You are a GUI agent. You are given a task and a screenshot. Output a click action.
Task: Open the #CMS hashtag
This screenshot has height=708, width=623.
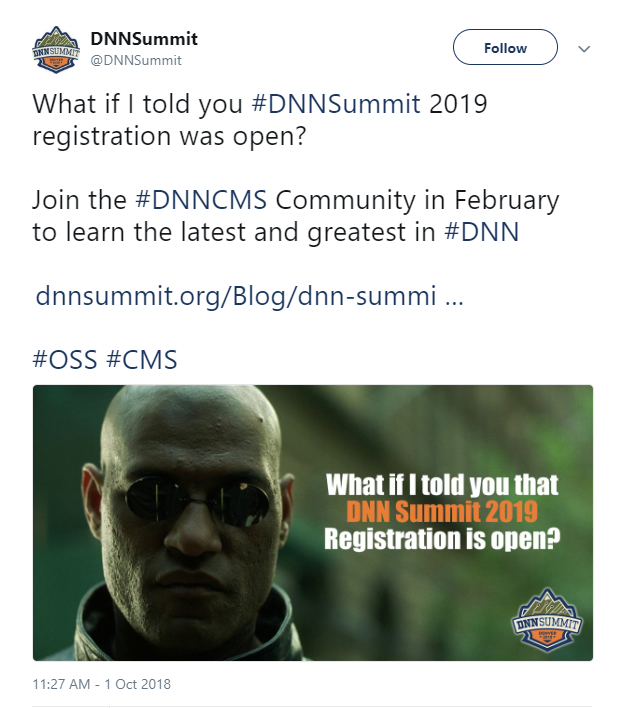point(142,360)
